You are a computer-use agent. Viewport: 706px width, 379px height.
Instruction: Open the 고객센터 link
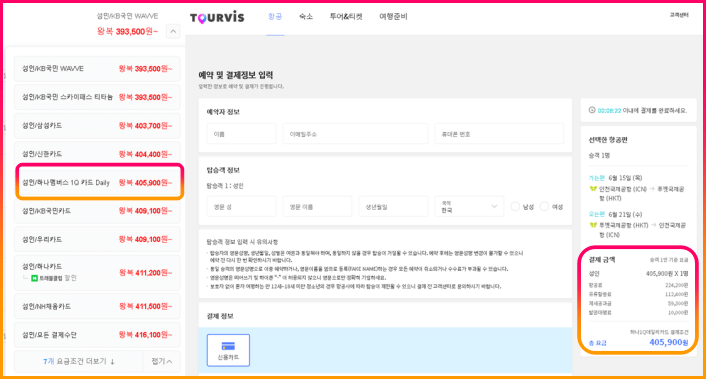point(679,15)
